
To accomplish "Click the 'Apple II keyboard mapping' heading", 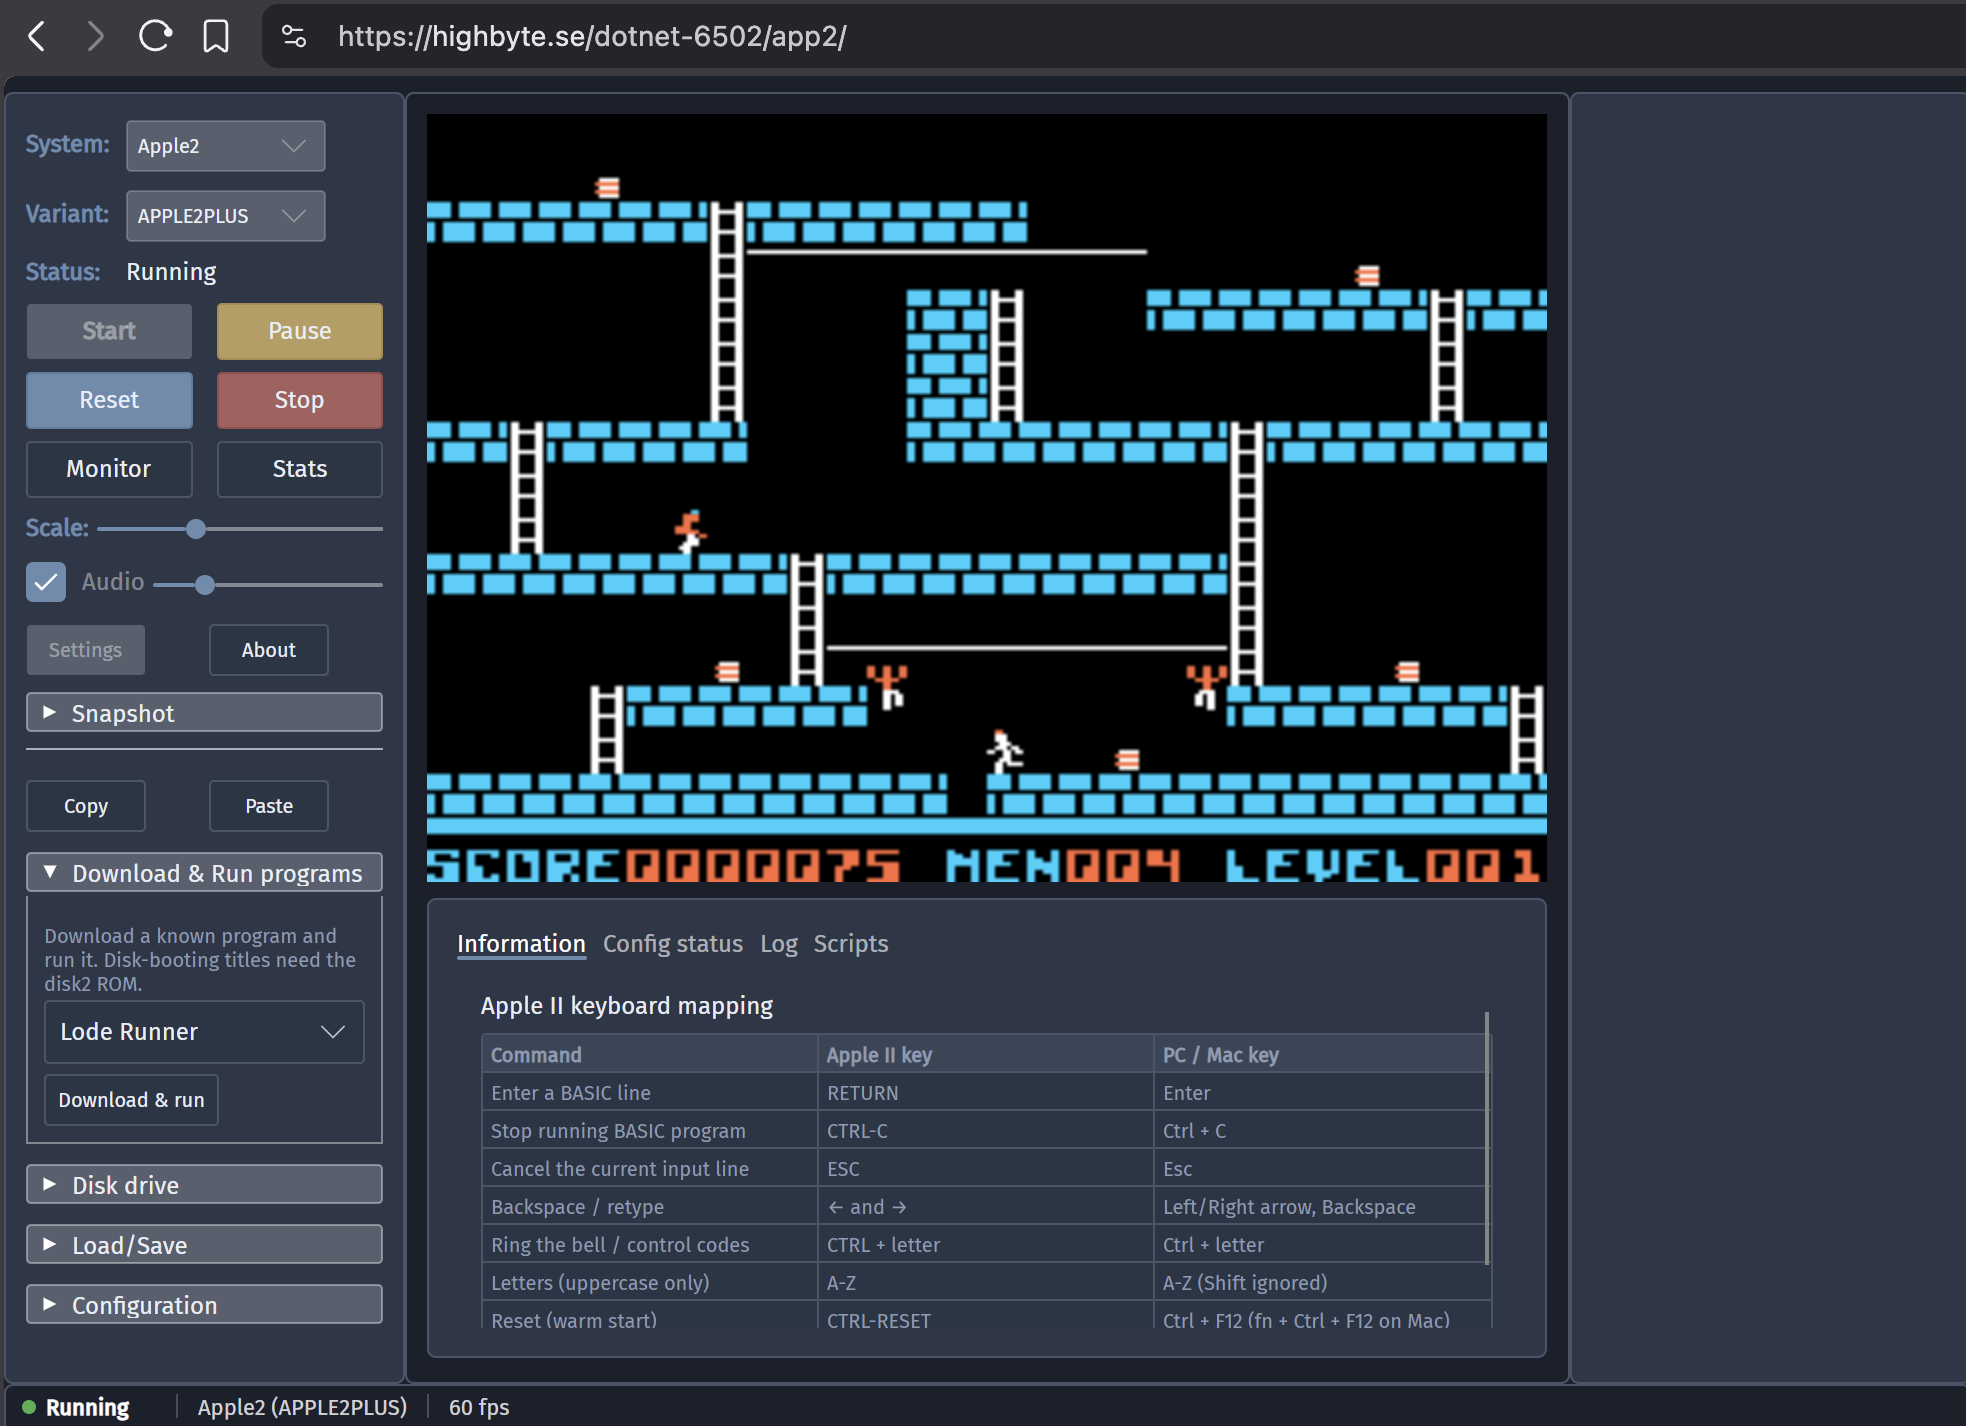I will [x=627, y=1006].
